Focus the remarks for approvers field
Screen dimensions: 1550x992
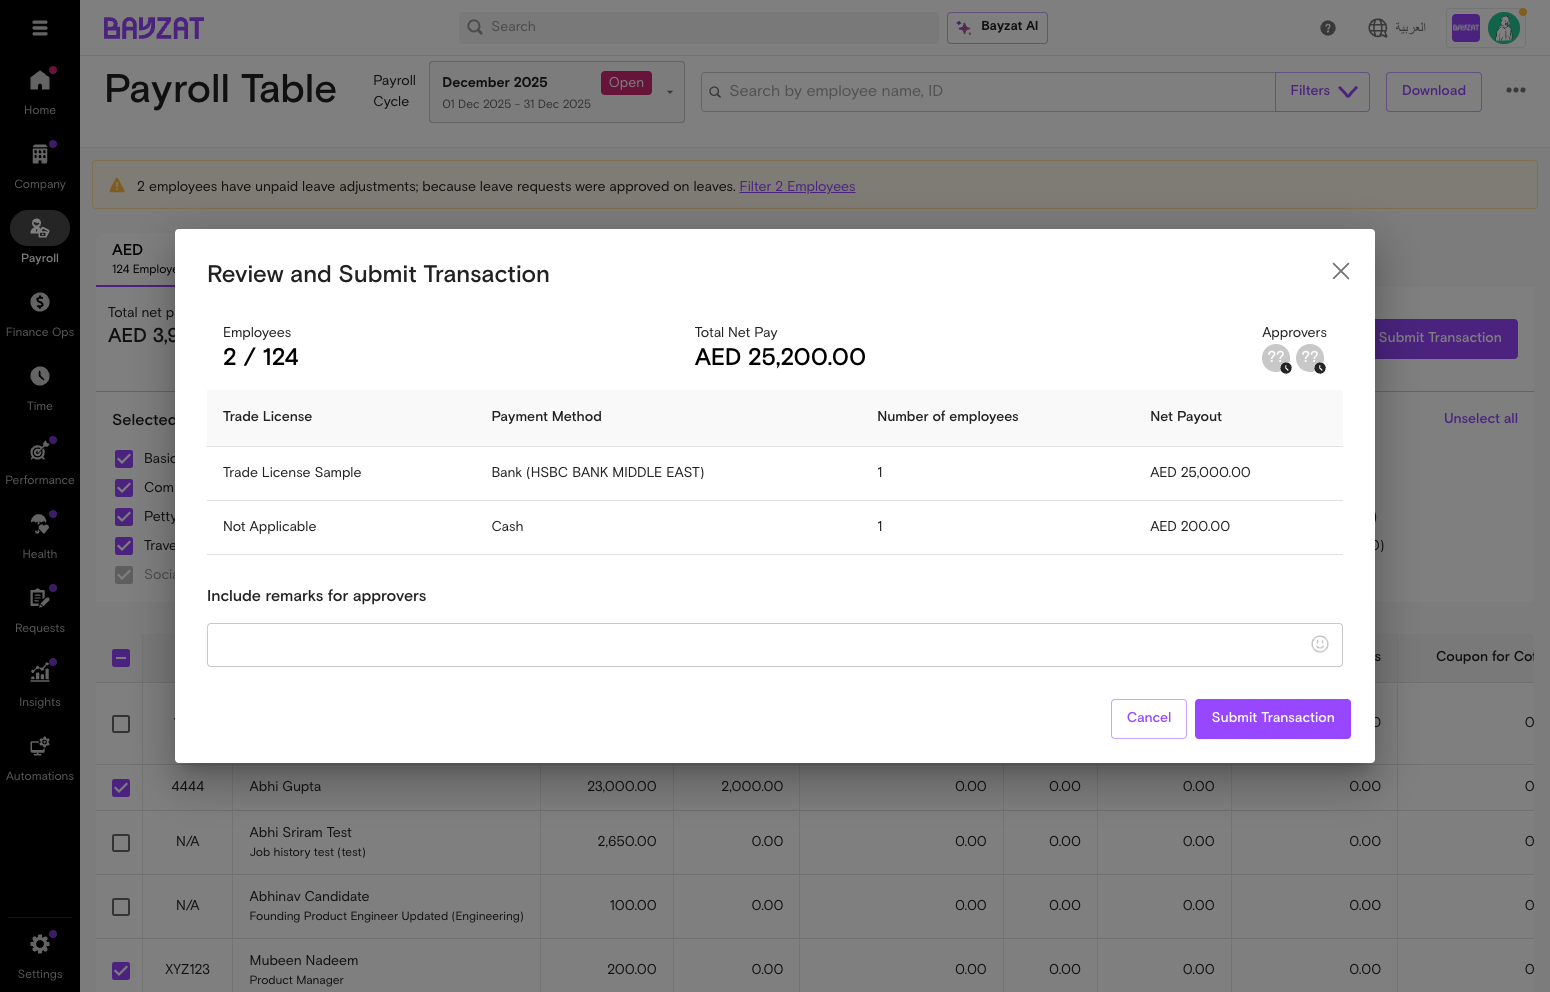pyautogui.click(x=775, y=645)
